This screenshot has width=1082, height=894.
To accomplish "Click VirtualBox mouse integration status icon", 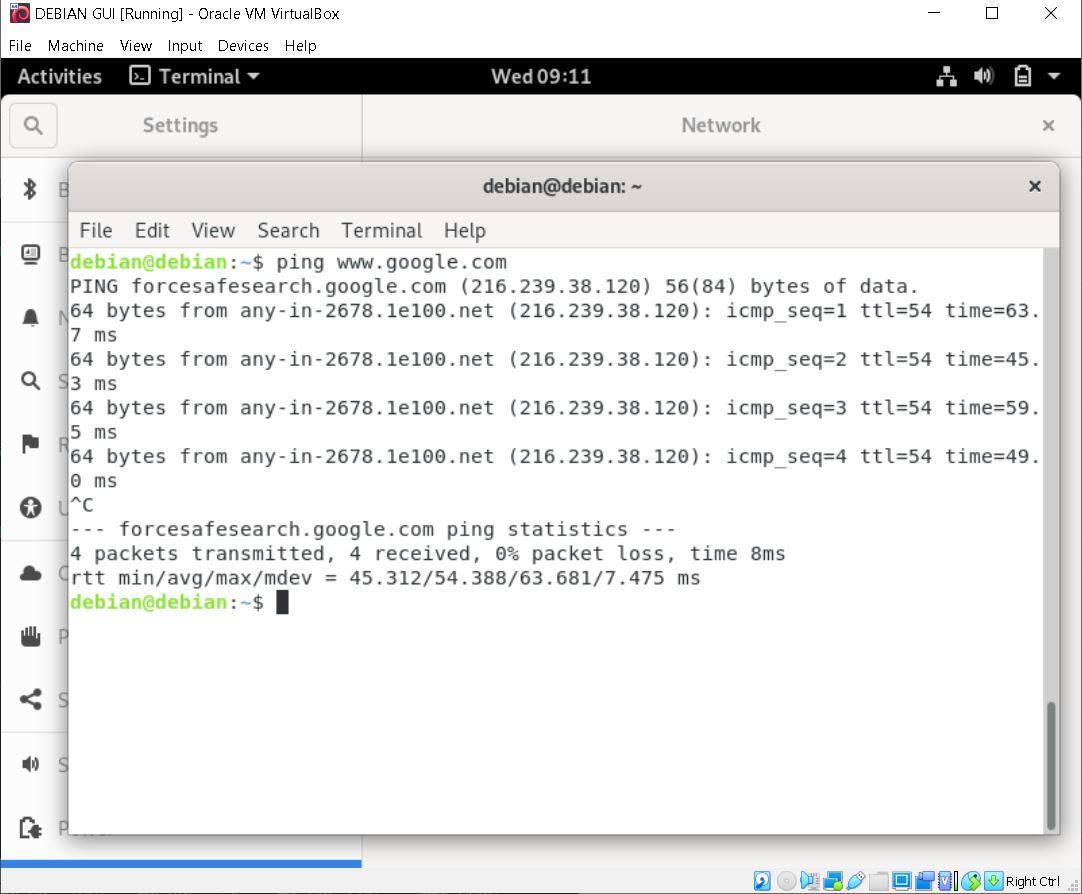I will click(x=970, y=881).
